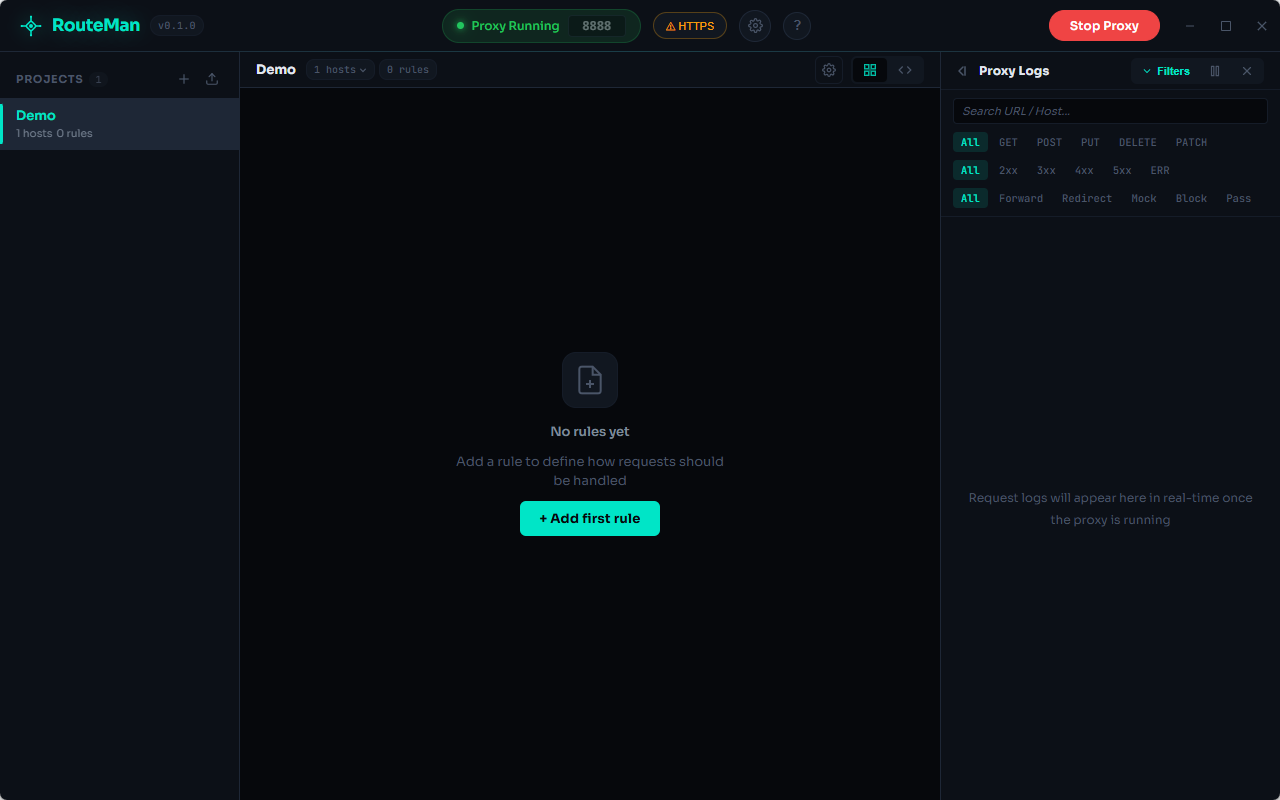The height and width of the screenshot is (800, 1280).
Task: Click the Proxy Logs panel title
Action: coord(1014,71)
